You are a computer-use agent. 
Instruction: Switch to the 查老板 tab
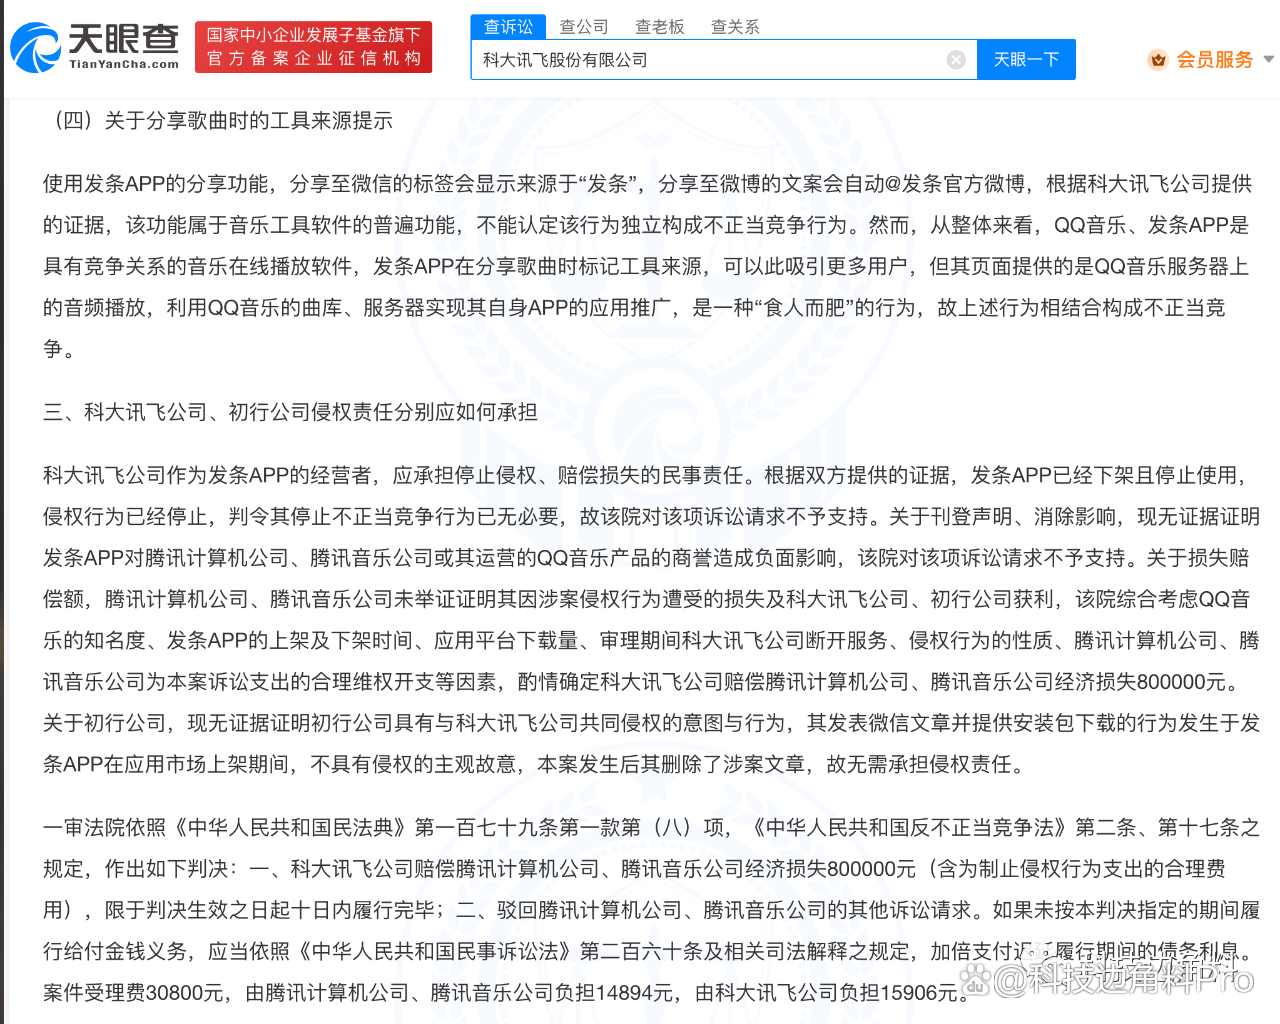tap(660, 27)
